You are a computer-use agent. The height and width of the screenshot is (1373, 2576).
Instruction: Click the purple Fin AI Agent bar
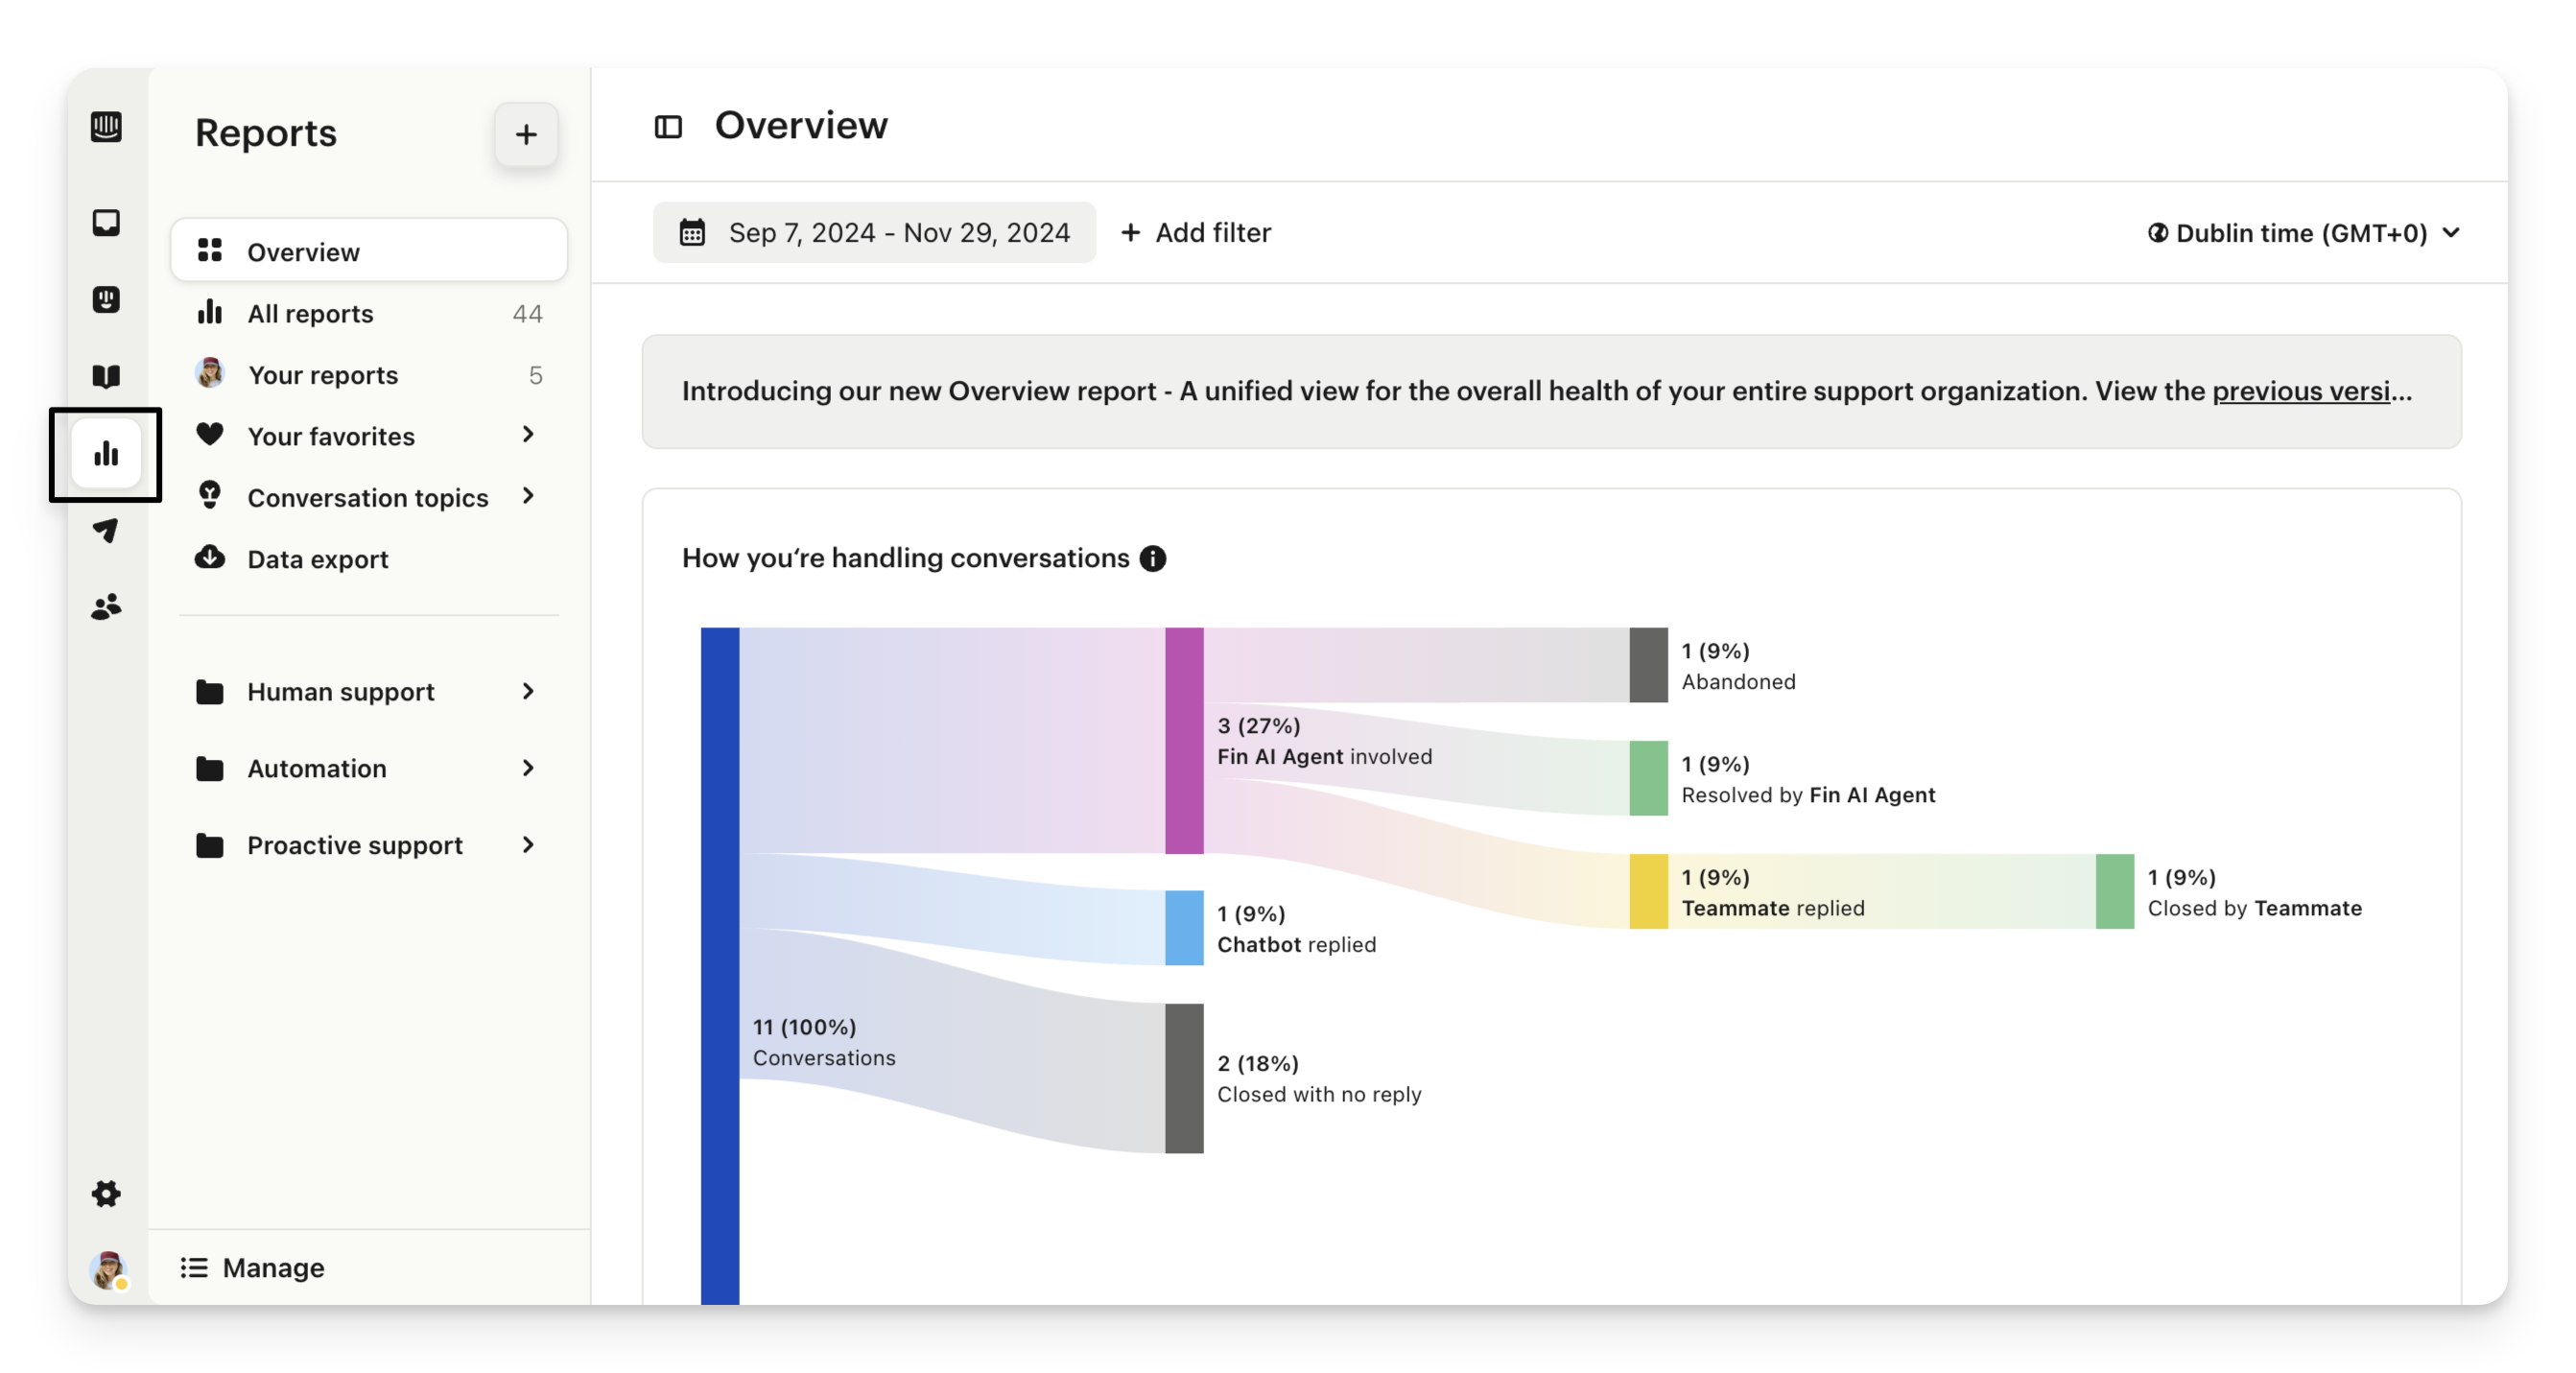[1184, 740]
